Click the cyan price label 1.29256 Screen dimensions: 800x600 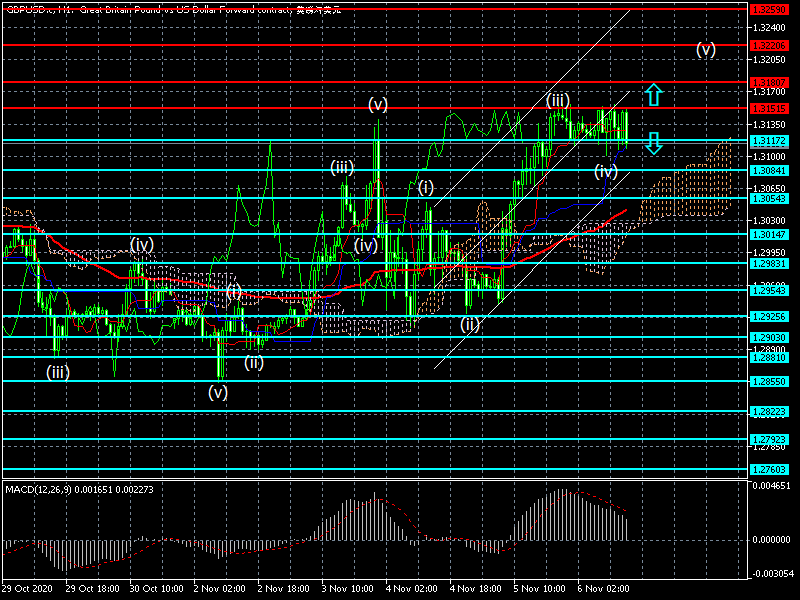coord(769,317)
